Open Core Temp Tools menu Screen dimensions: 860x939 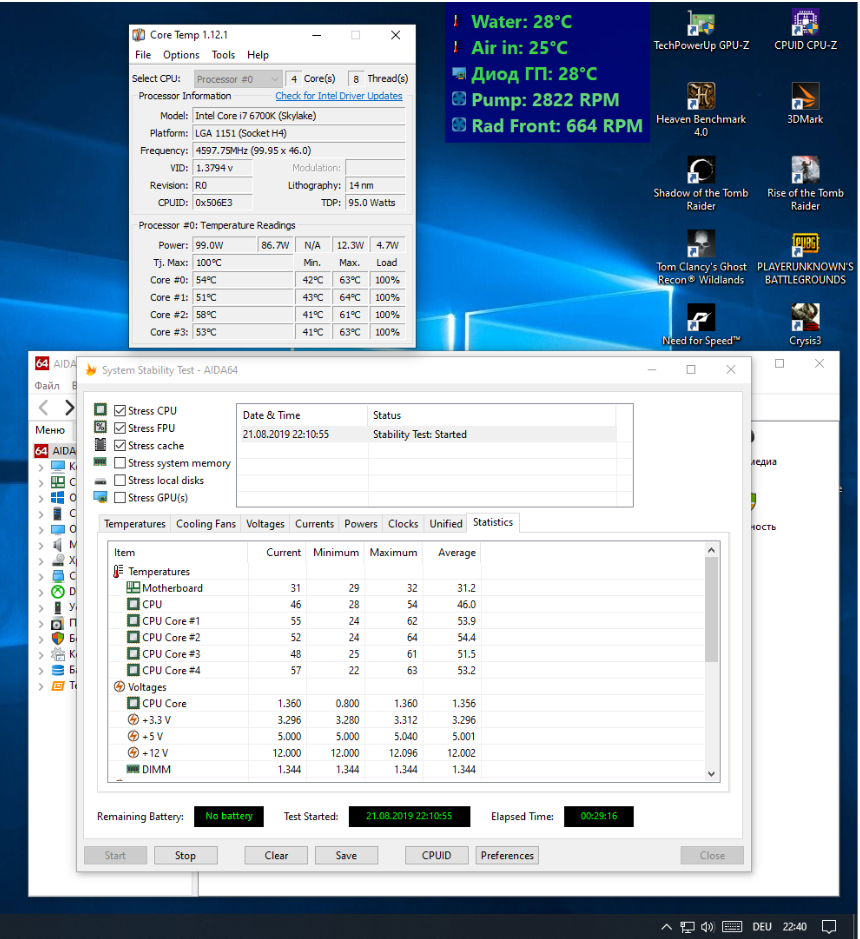tap(223, 54)
